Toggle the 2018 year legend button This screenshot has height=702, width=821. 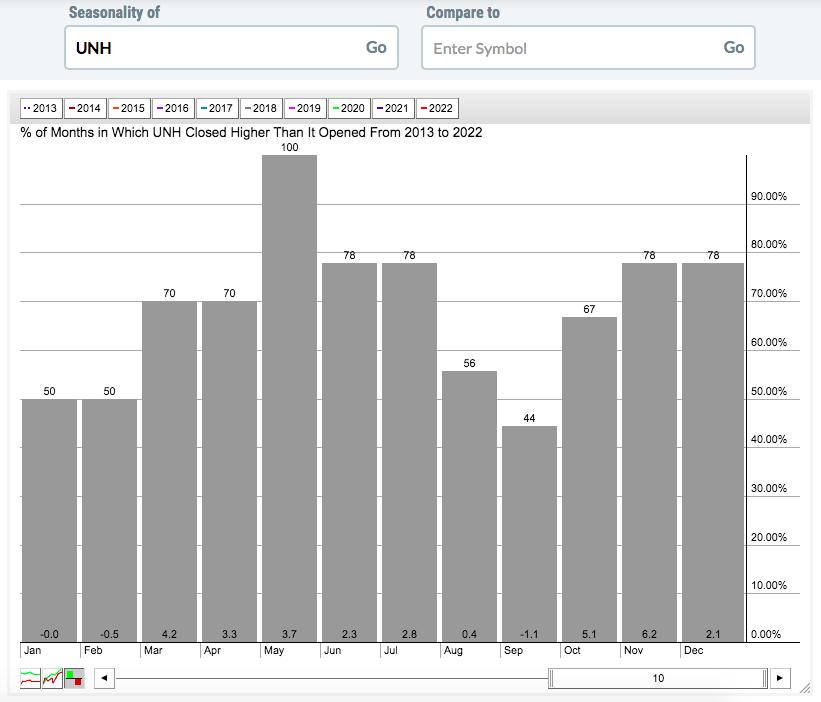pyautogui.click(x=260, y=108)
